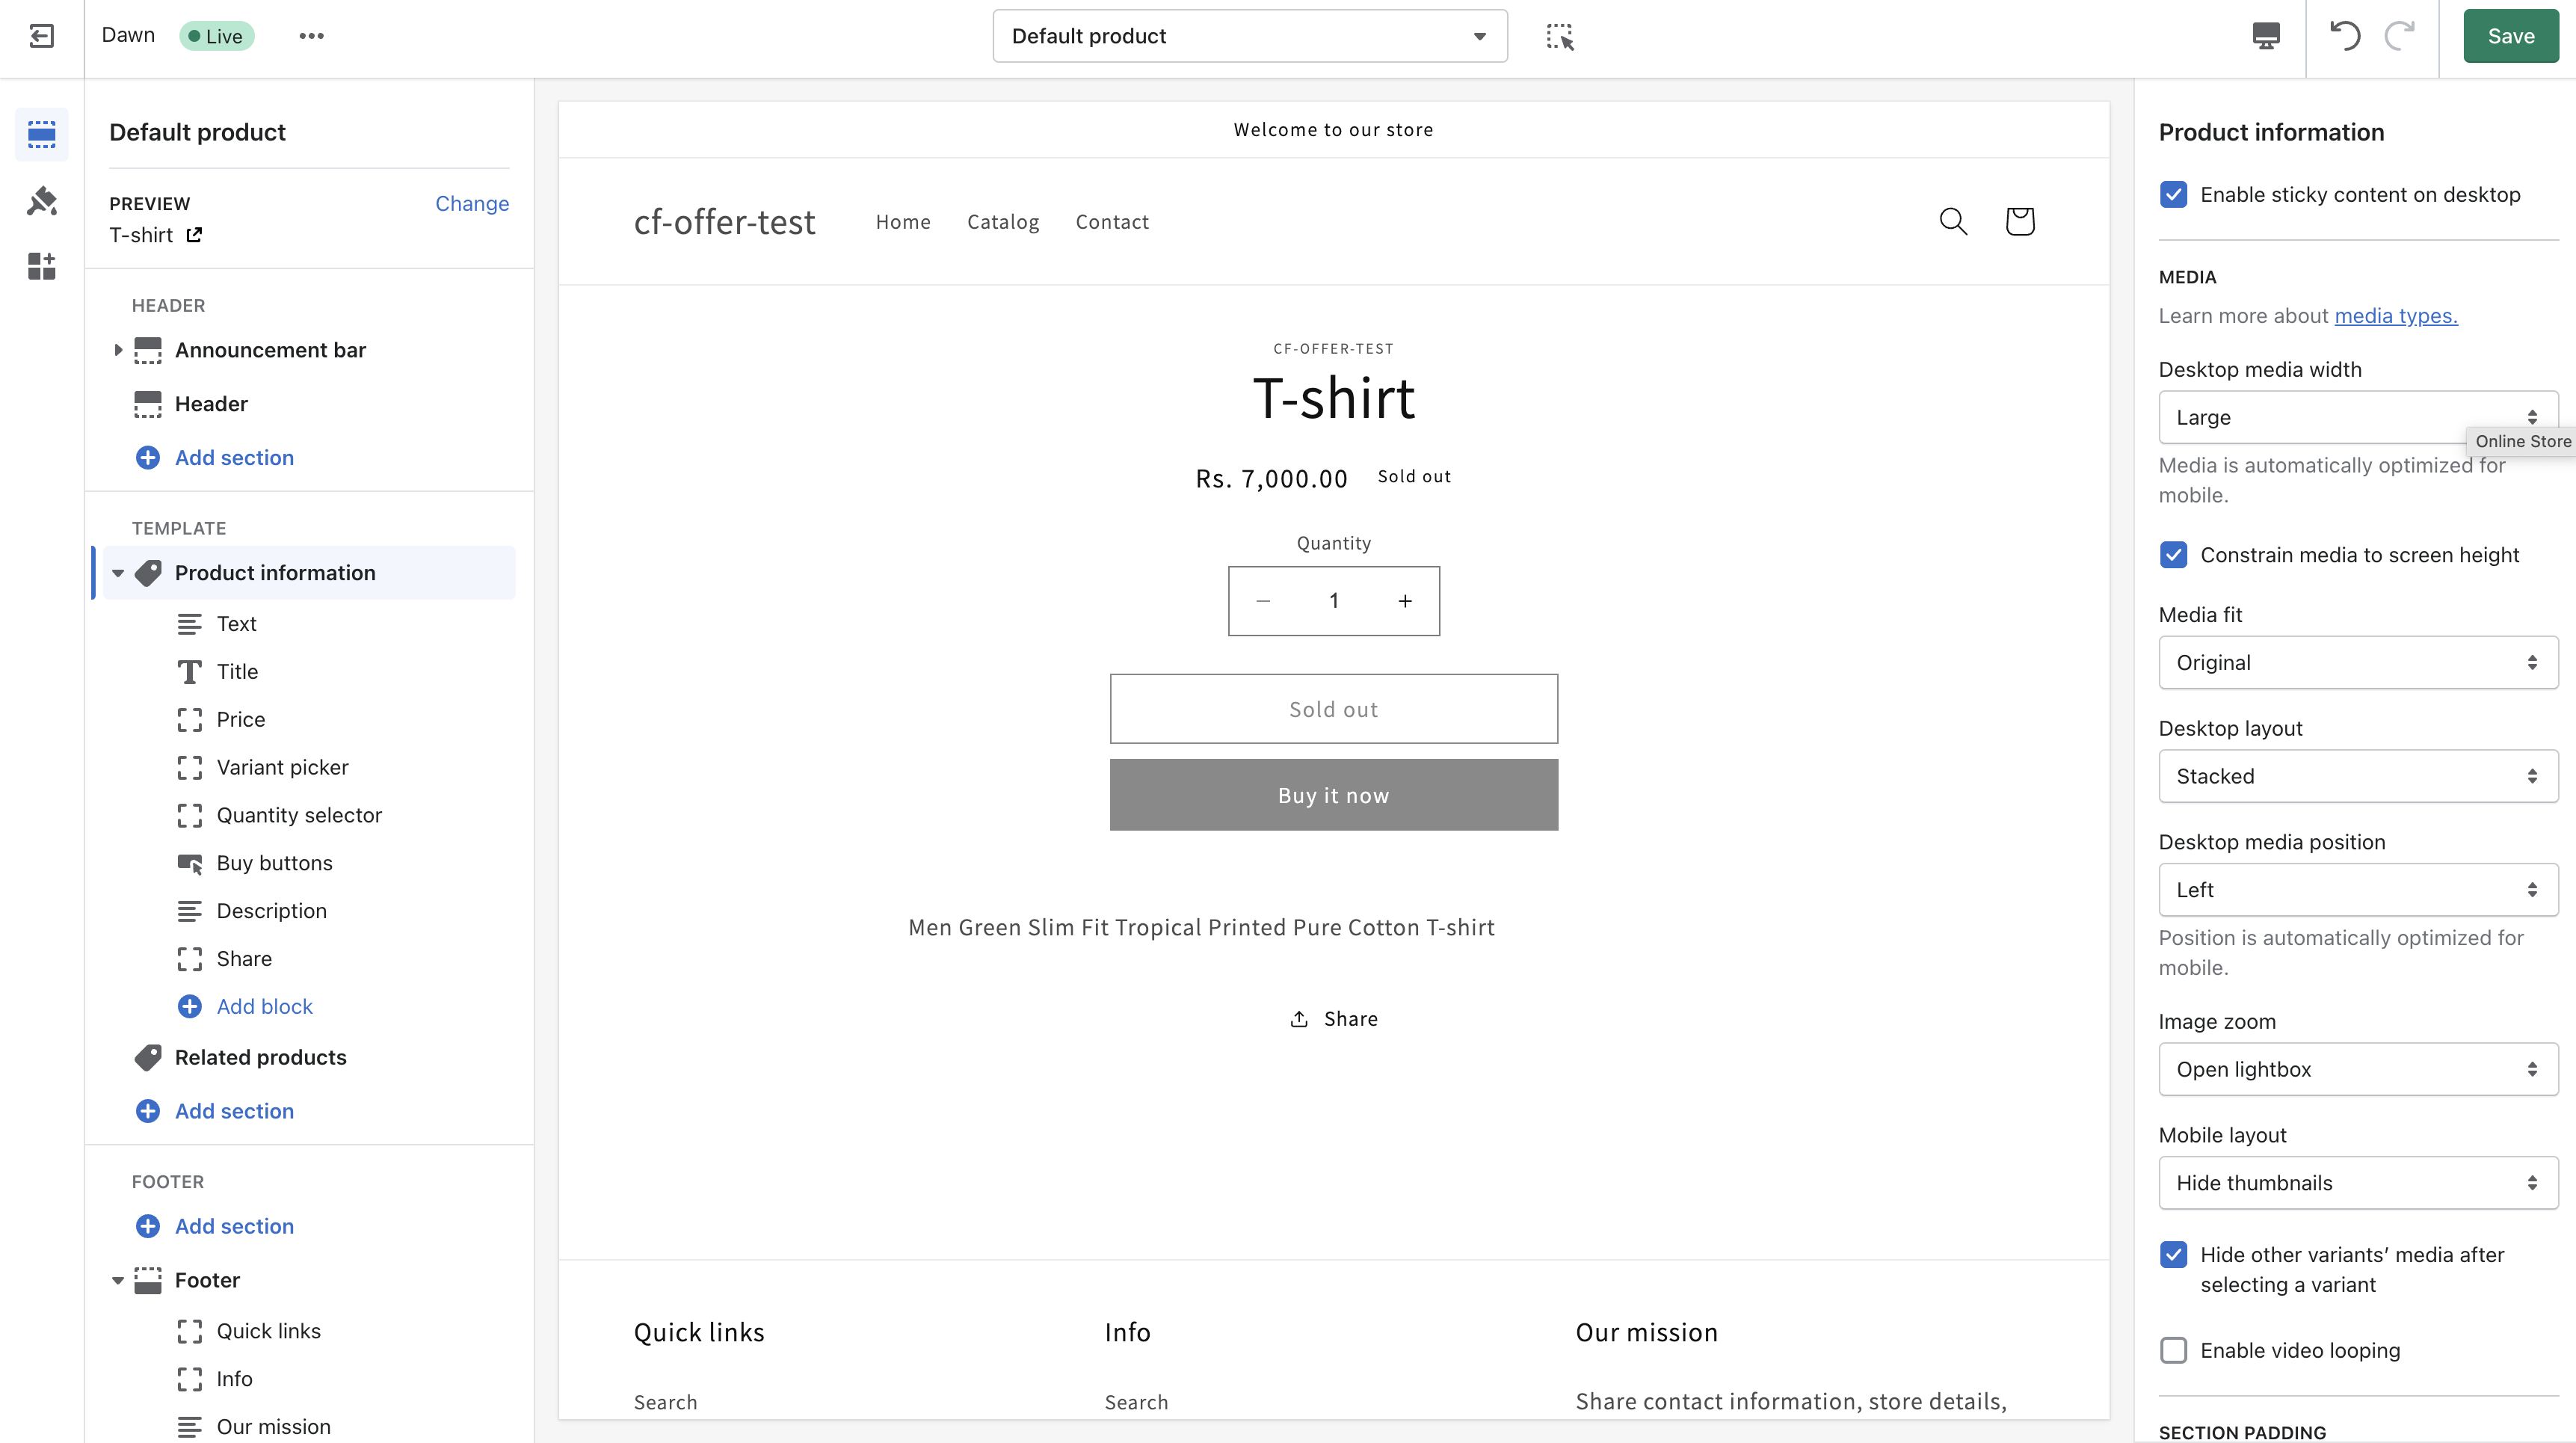Click the green Save button
The image size is (2576, 1443).
pyautogui.click(x=2509, y=36)
